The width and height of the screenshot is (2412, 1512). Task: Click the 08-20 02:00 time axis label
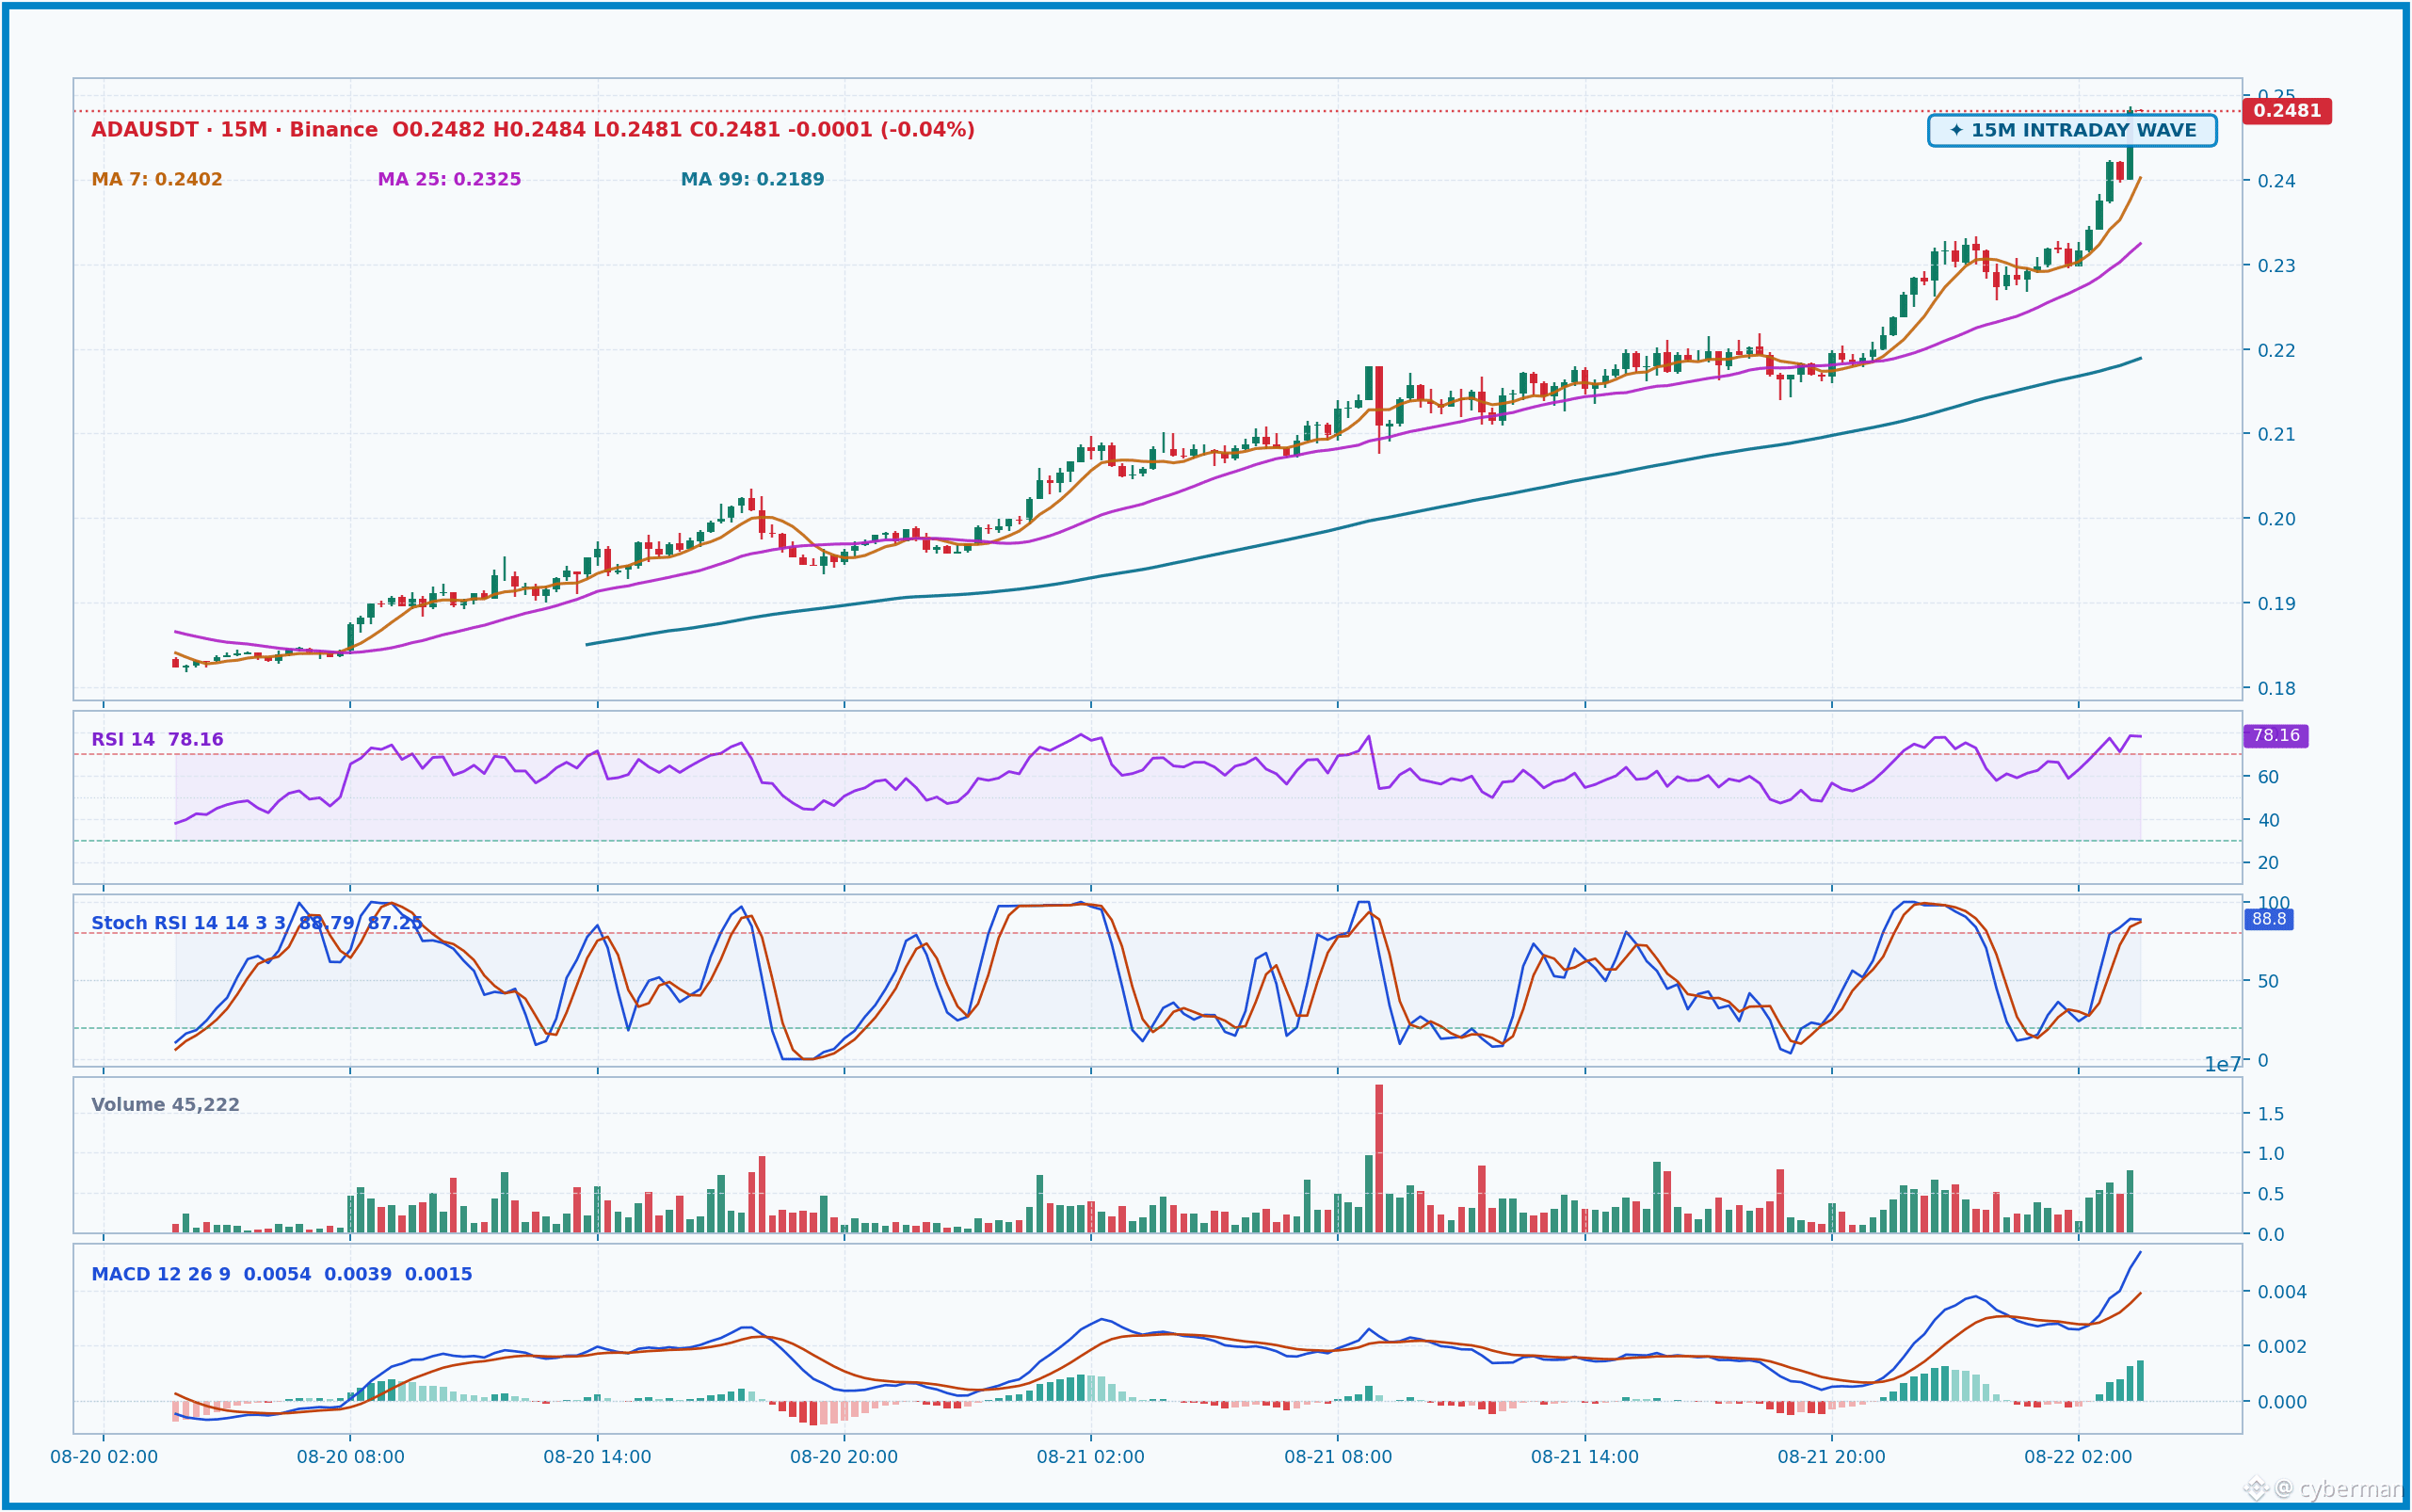click(x=104, y=1457)
